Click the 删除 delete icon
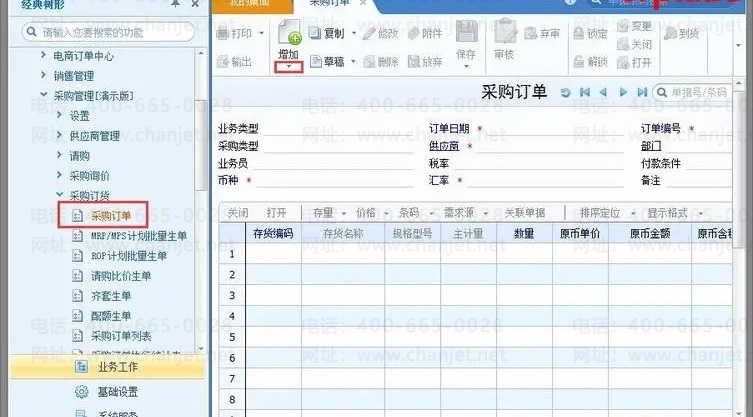 pos(369,61)
